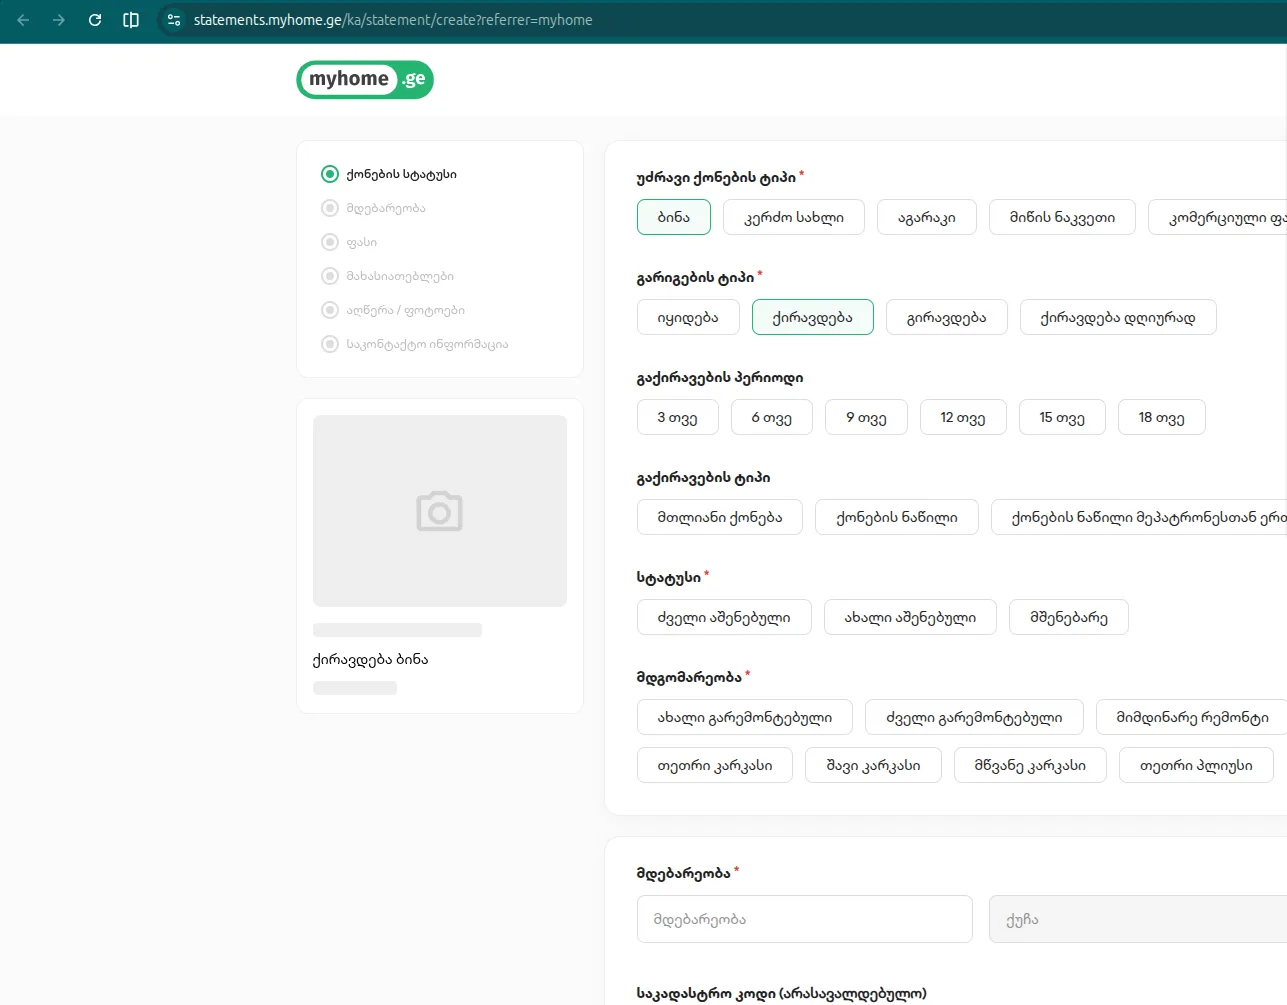Choose მშენებარე status
1287x1005 pixels.
(1069, 617)
